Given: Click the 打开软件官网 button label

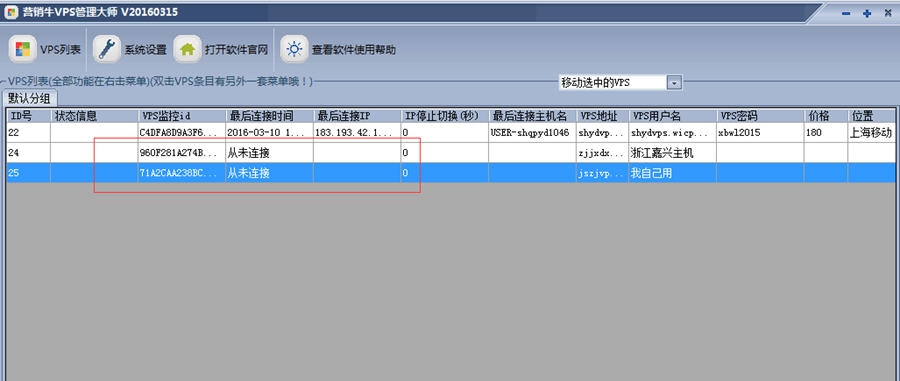Looking at the screenshot, I should click(x=236, y=50).
